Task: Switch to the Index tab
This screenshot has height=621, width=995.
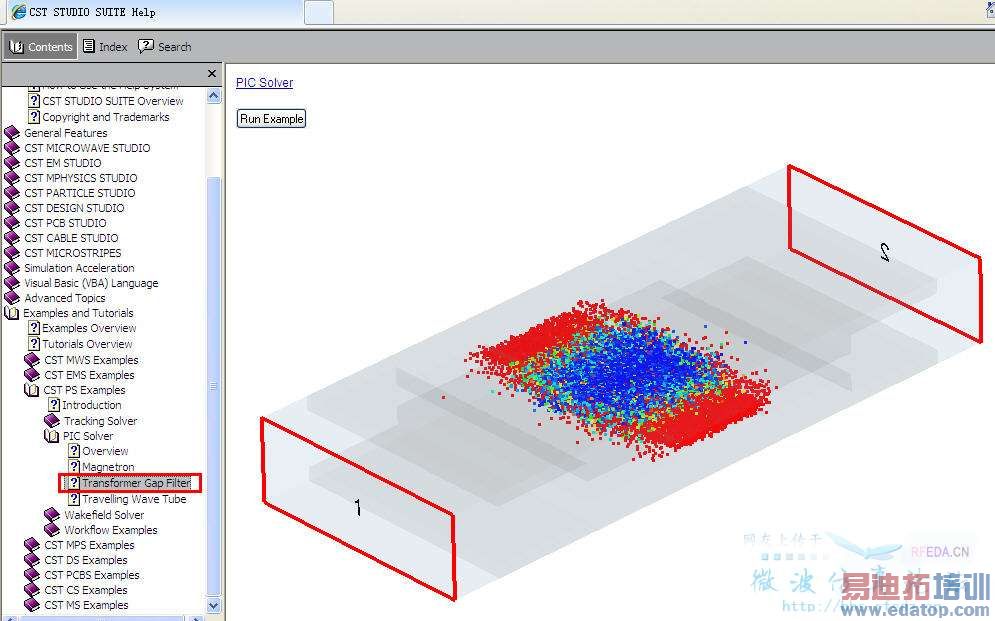Action: pos(105,47)
